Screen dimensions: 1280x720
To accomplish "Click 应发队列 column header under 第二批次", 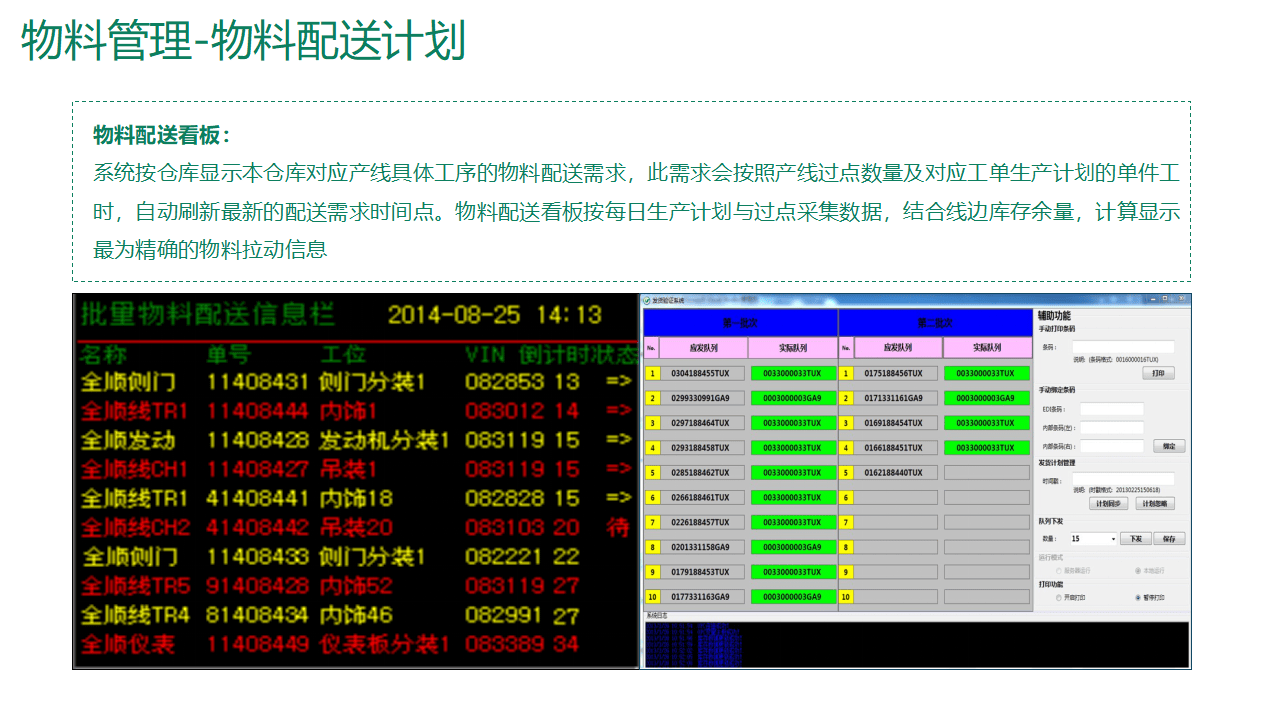I will pos(898,348).
